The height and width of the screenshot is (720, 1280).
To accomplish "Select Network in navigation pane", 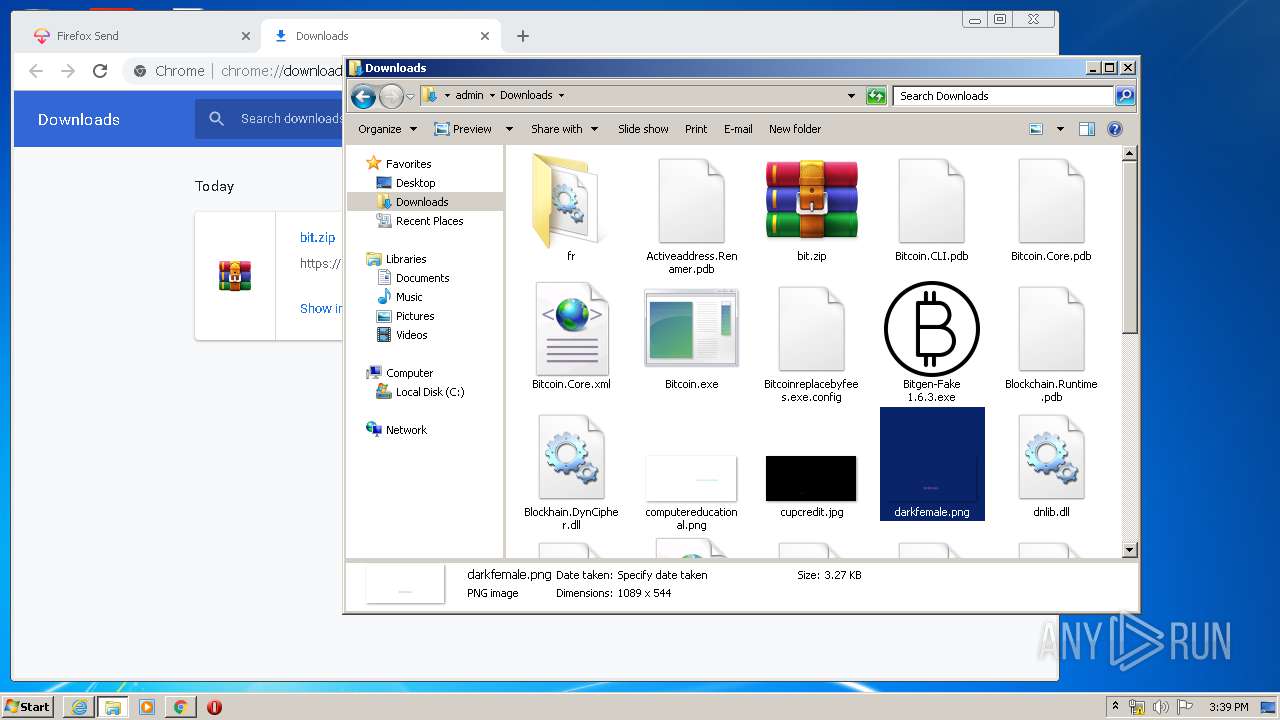I will coord(406,430).
